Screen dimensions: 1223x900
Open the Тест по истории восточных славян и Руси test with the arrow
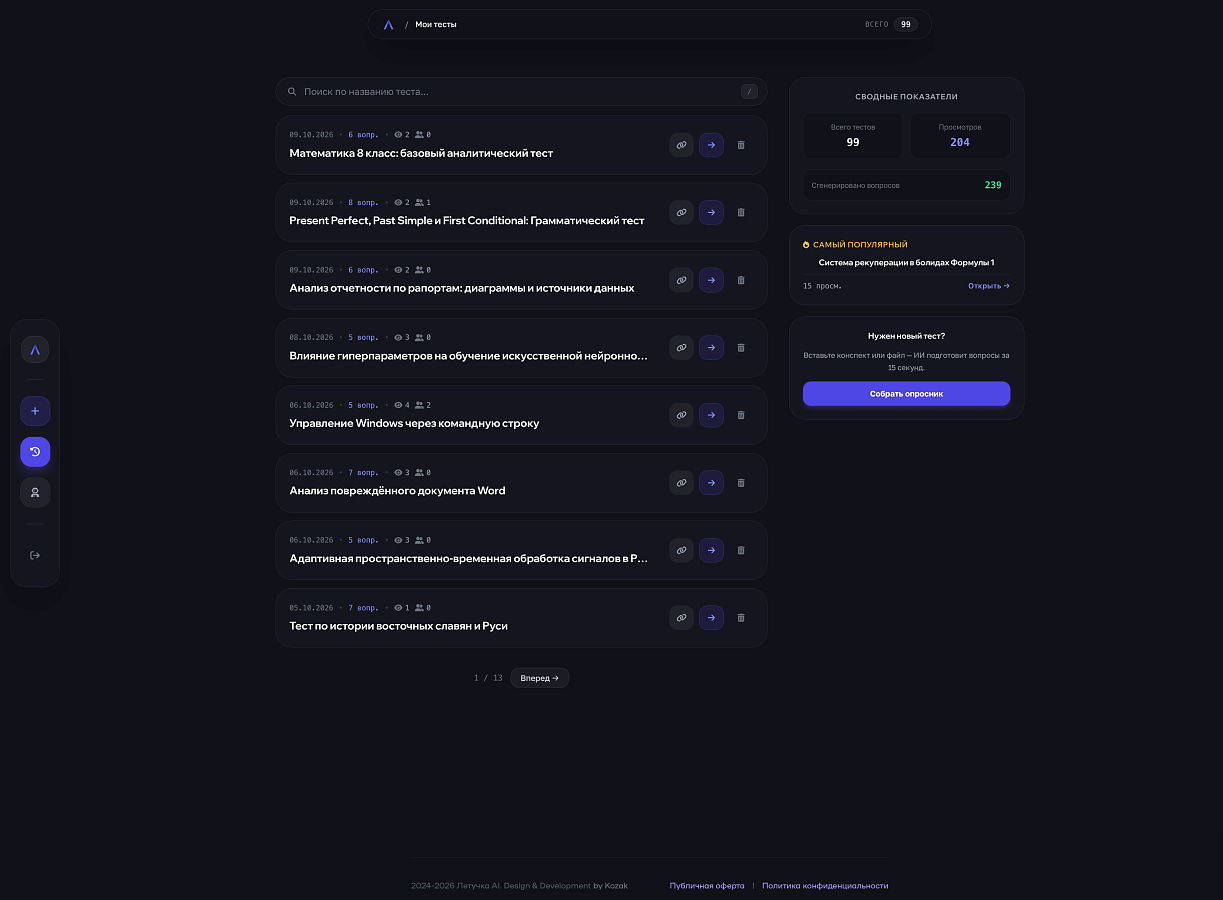coord(711,618)
